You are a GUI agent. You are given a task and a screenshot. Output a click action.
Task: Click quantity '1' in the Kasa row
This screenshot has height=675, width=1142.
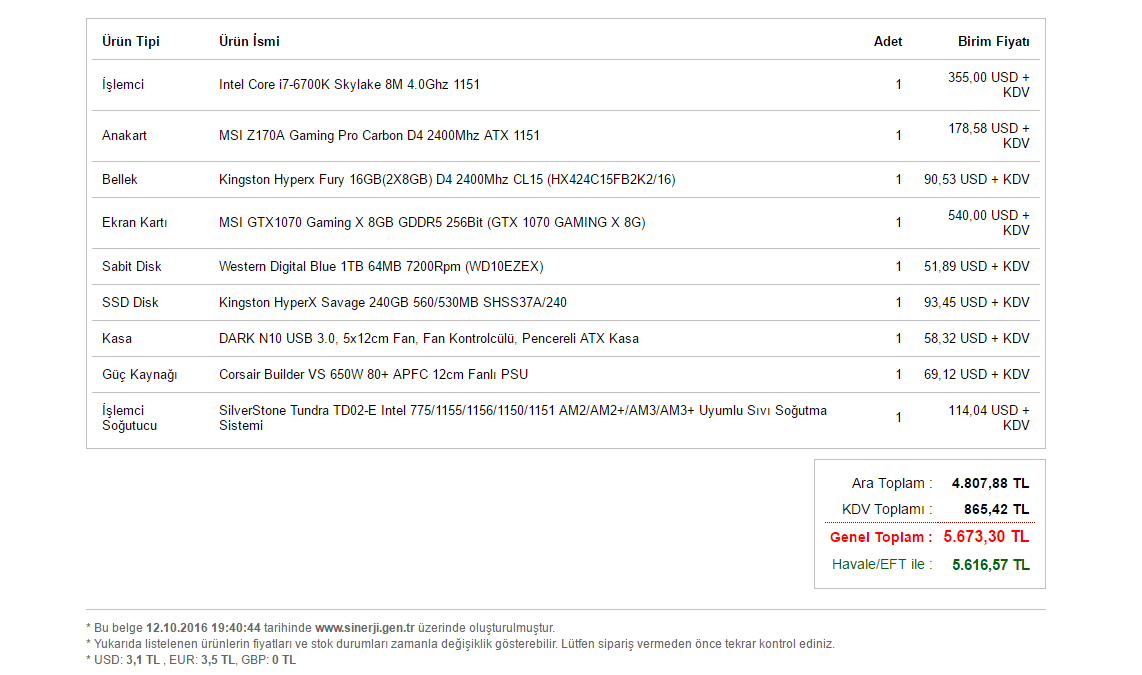click(x=899, y=339)
